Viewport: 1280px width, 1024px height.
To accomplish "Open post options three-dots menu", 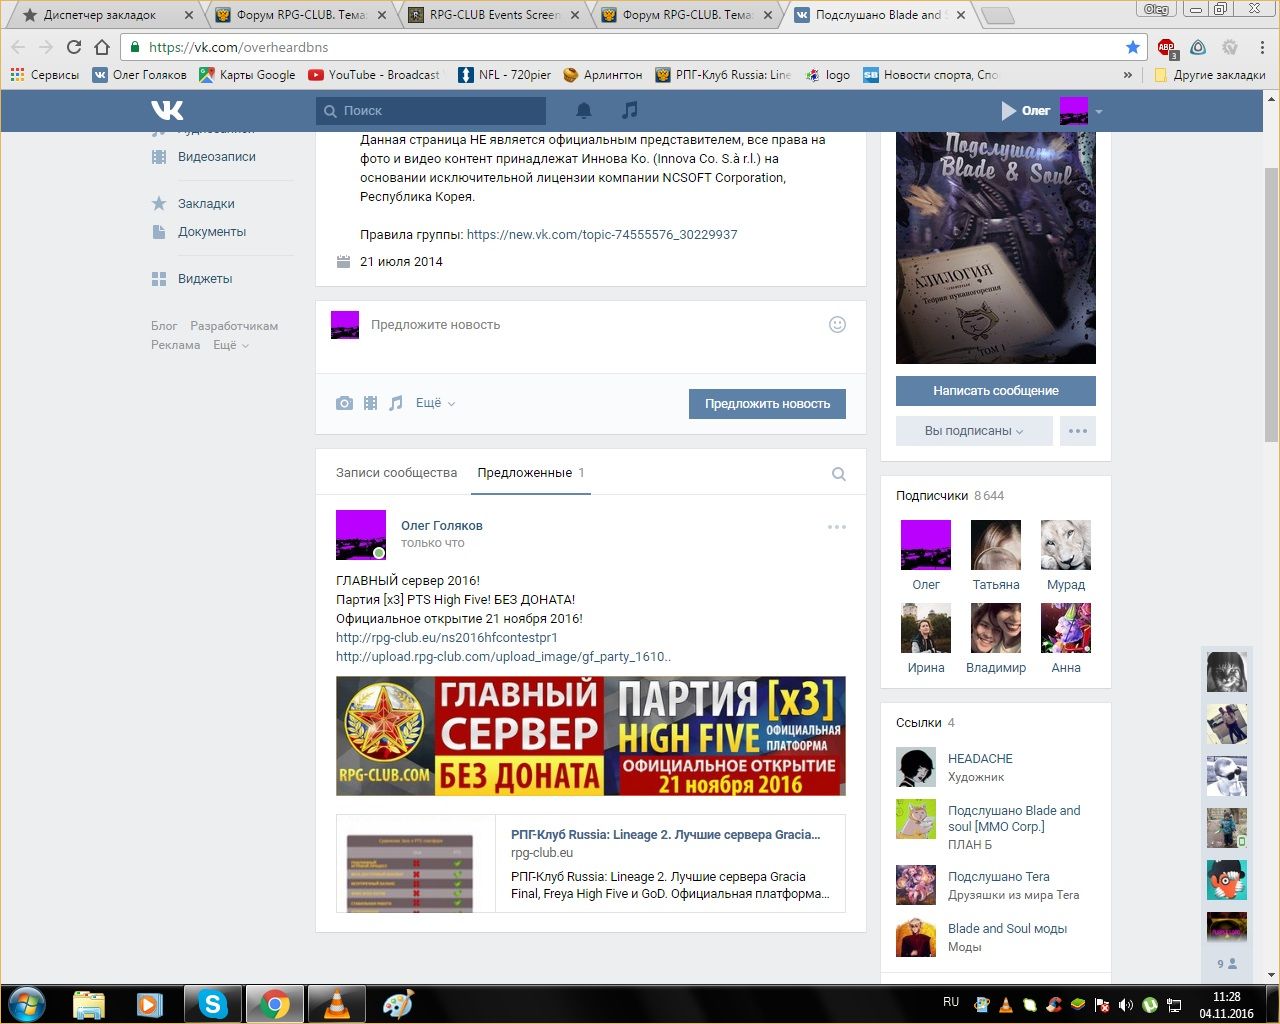I will (837, 527).
